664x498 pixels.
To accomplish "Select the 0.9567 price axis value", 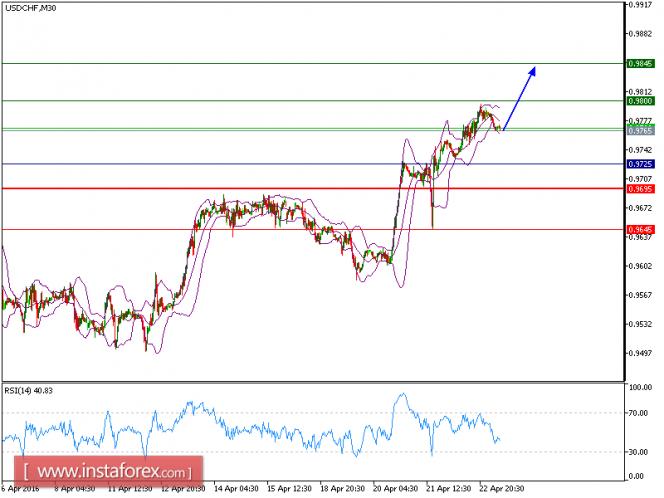I will 640,295.
